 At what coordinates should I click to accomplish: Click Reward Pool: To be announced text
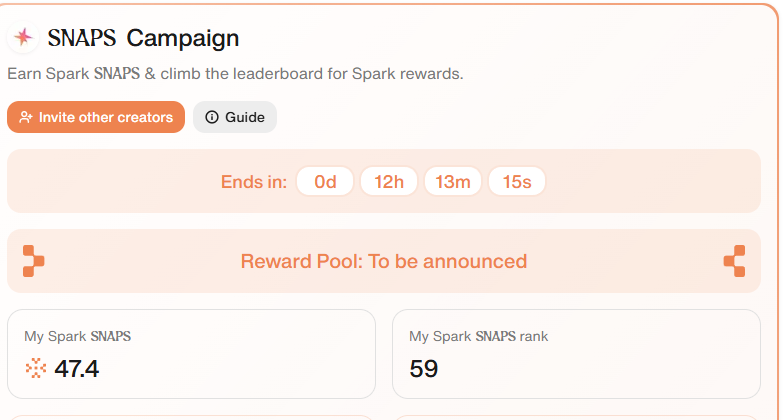pos(384,261)
